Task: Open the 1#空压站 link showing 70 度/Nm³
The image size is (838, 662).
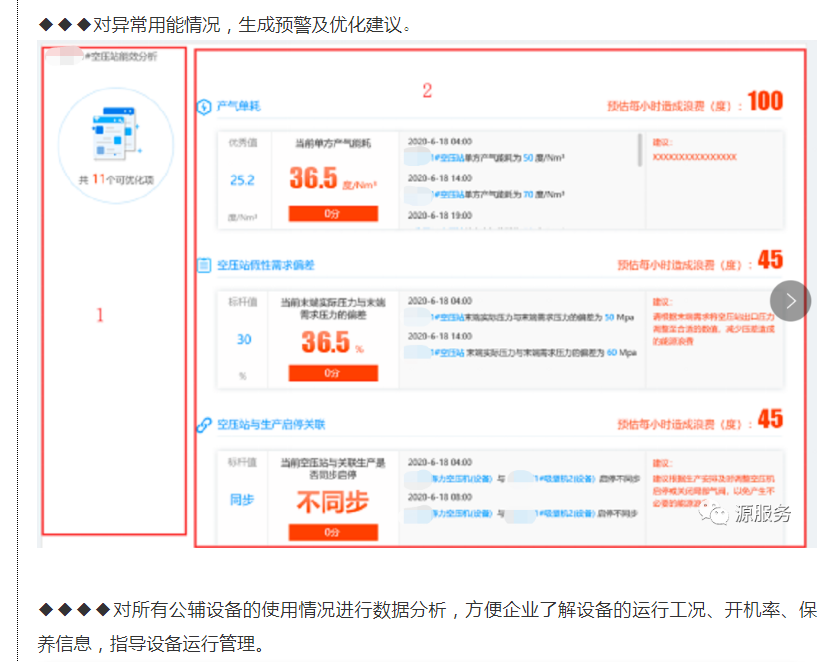Action: tap(449, 194)
